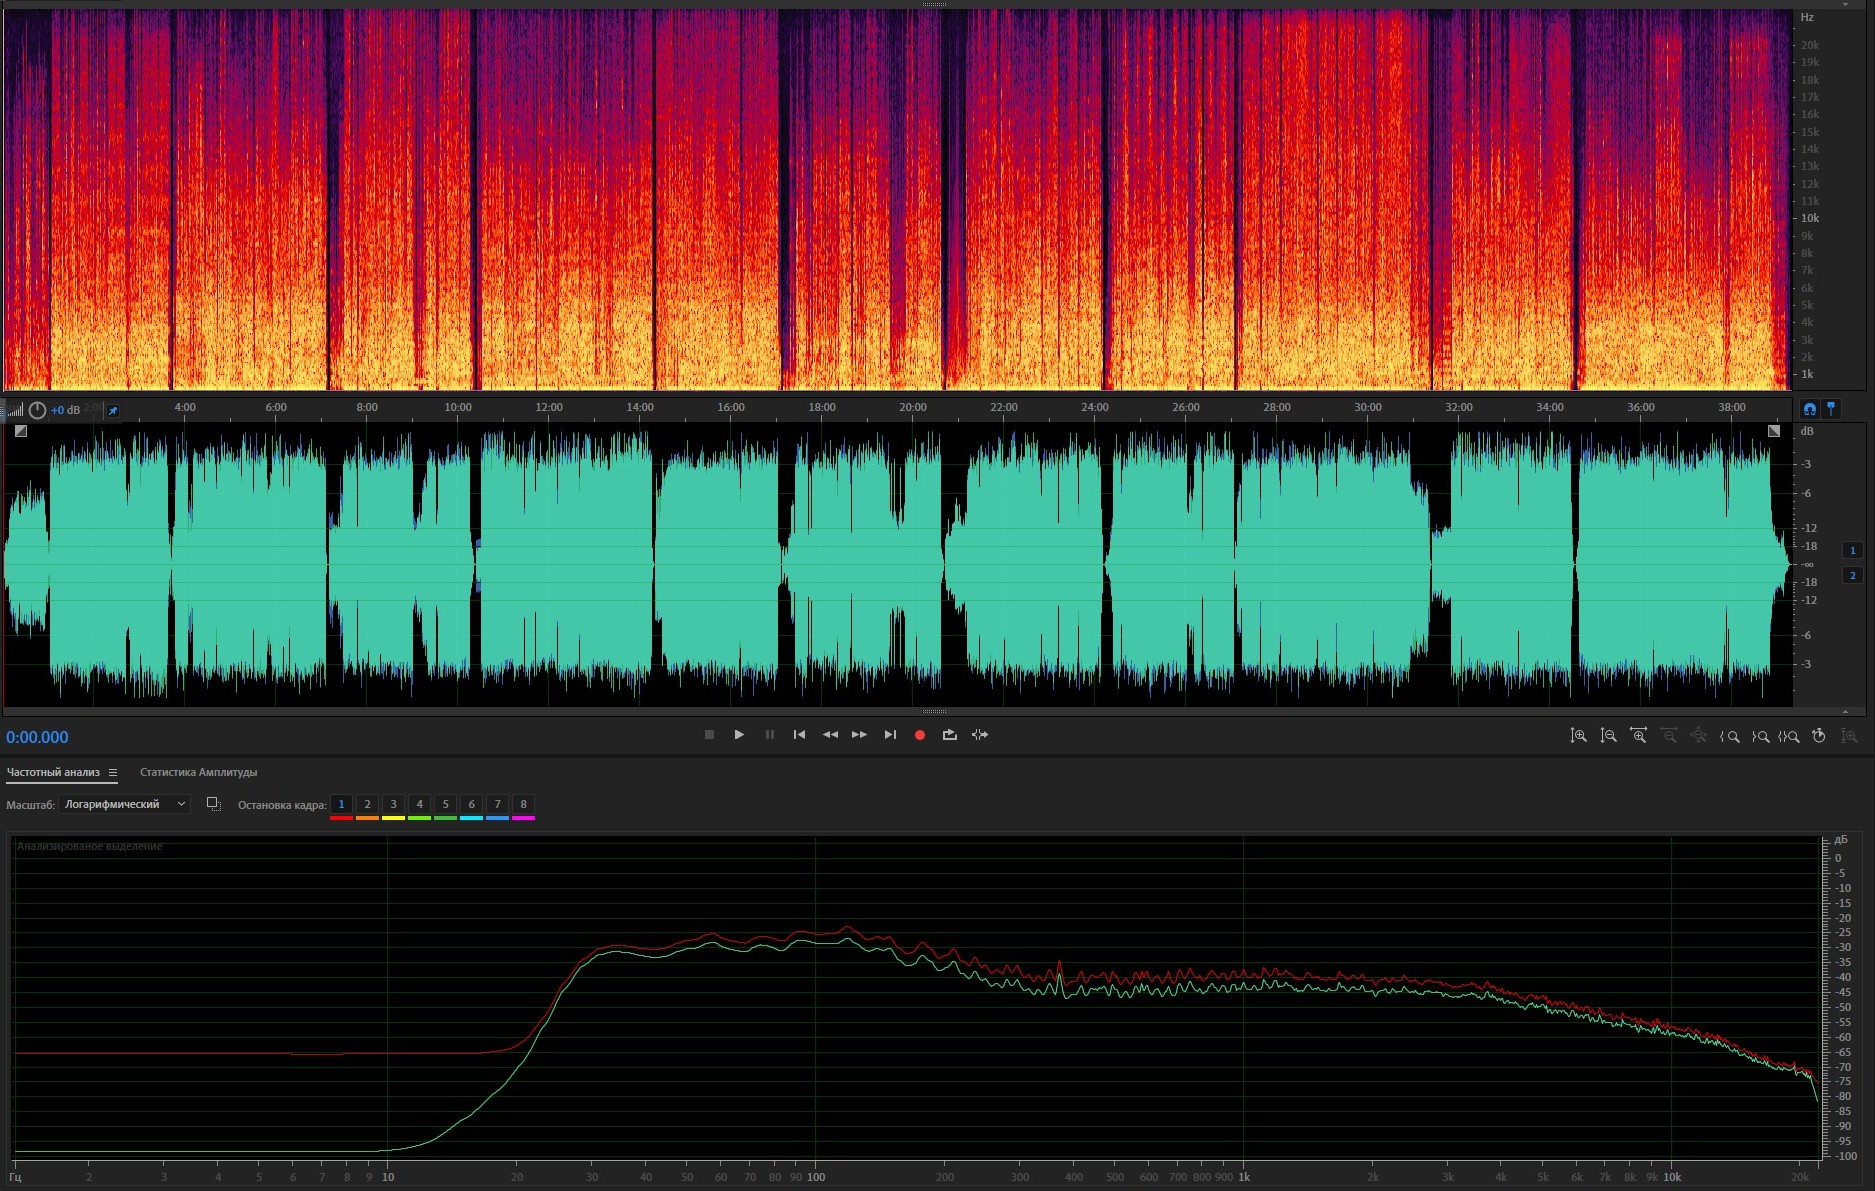Click the 10:00 mark on timeline ruler

458,407
